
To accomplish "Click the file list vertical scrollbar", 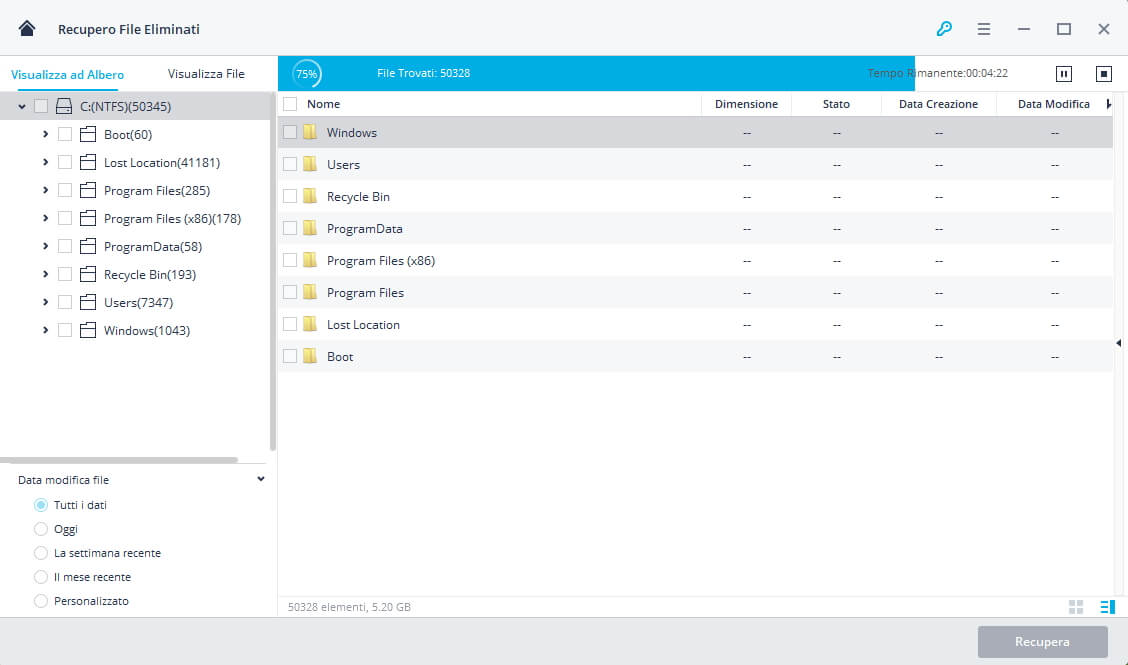I will point(1120,343).
